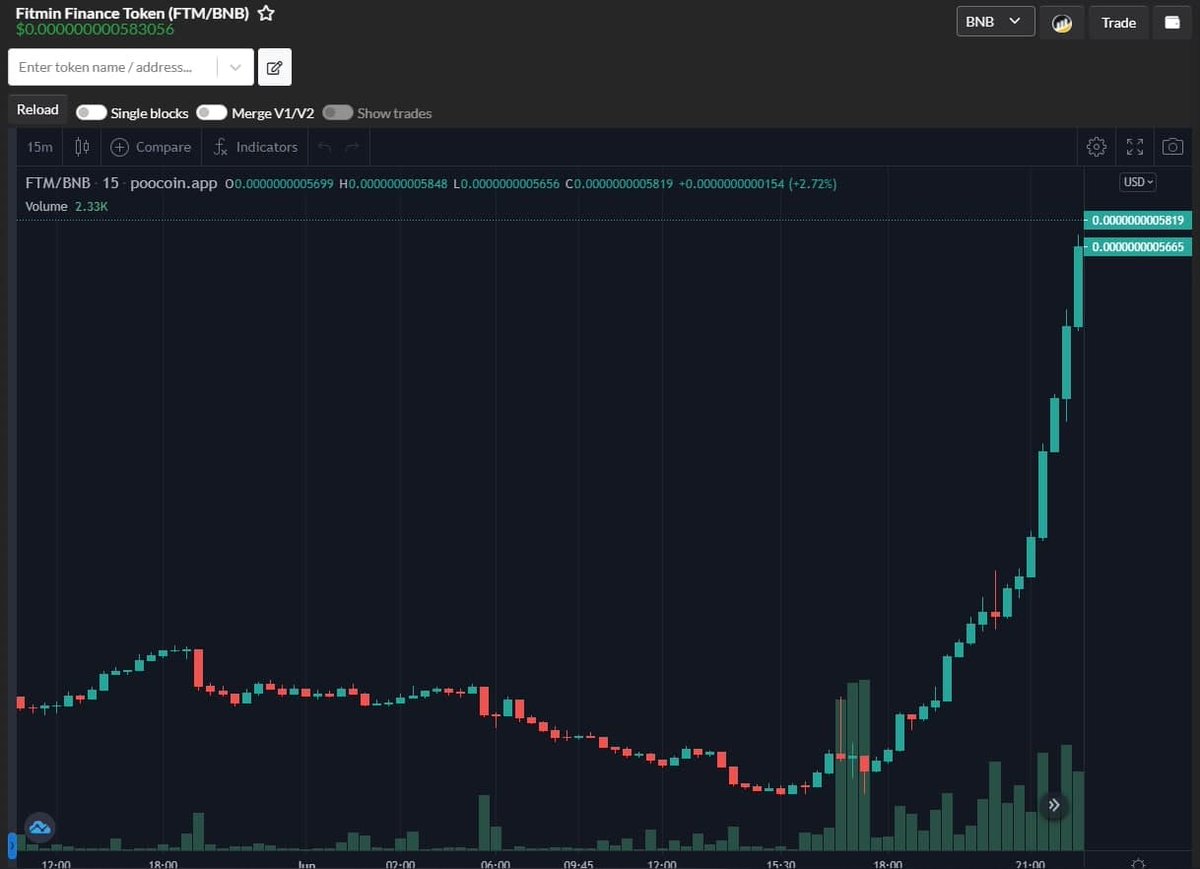Take a chart snapshot with camera icon
This screenshot has height=869, width=1200.
pyautogui.click(x=1172, y=147)
